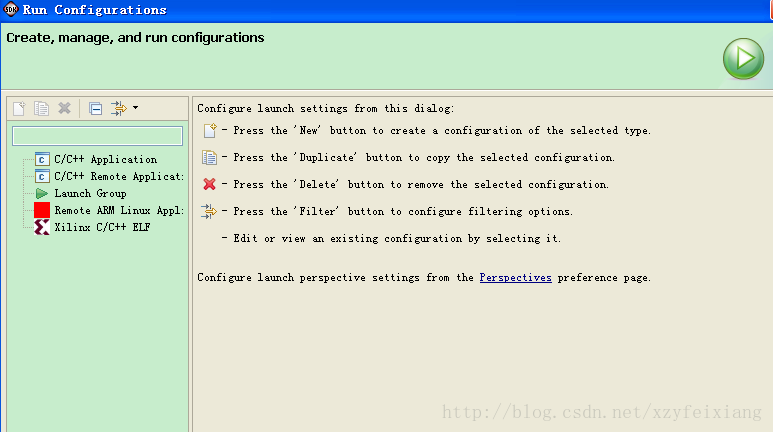773x432 pixels.
Task: Select C/C++ Application in the tree
Action: tap(105, 159)
